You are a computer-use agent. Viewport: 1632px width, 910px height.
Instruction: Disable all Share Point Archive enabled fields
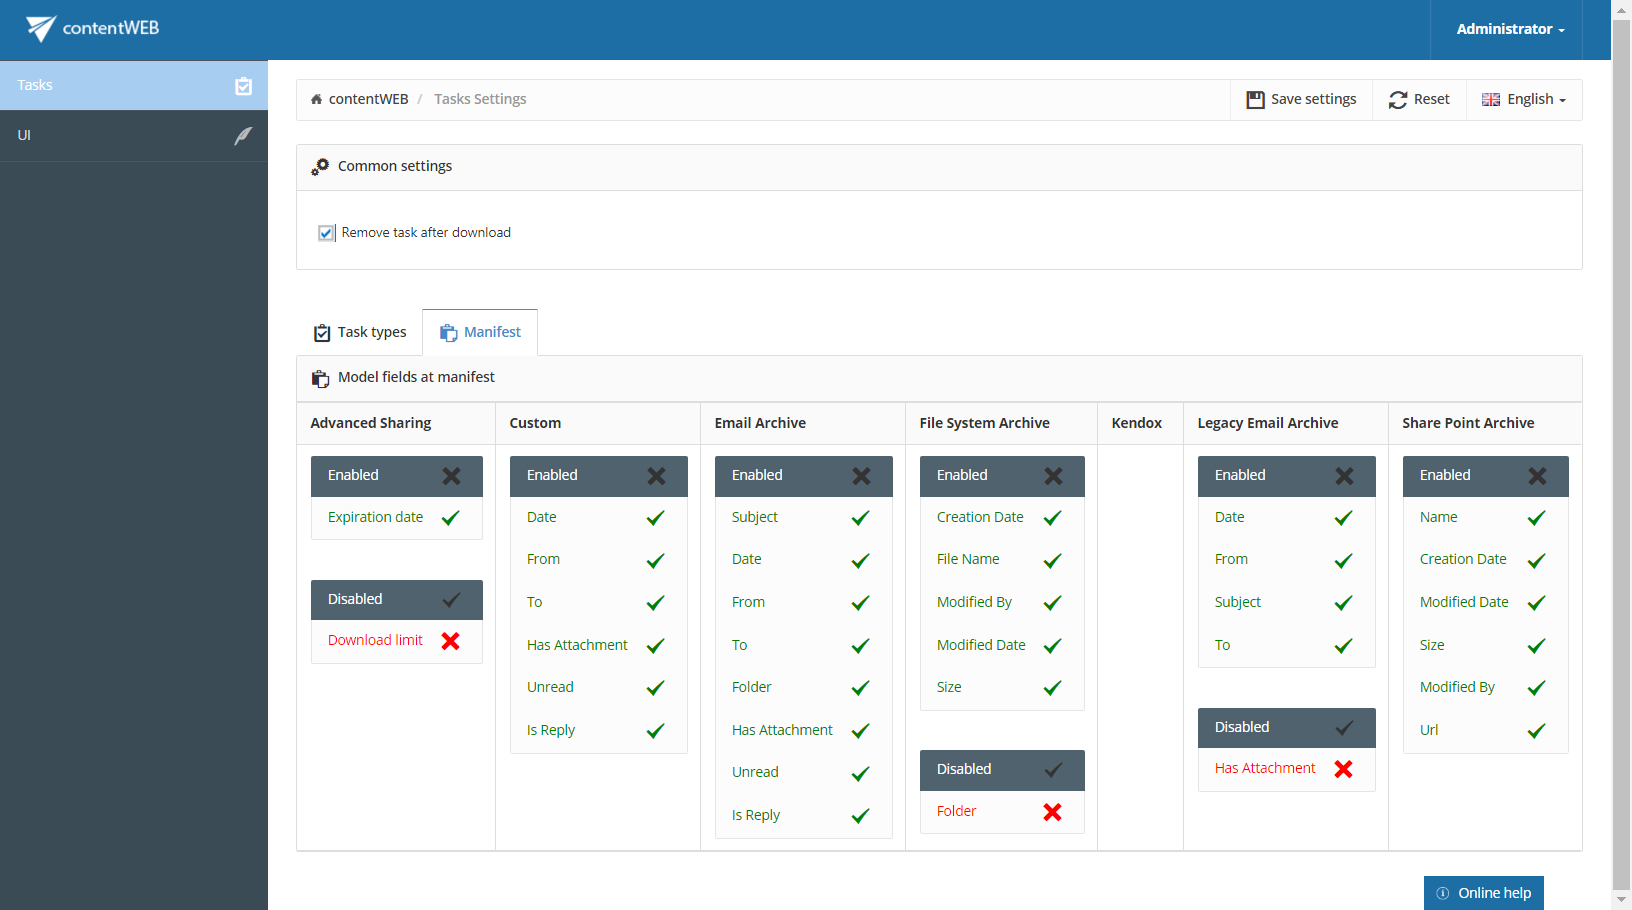1537,476
